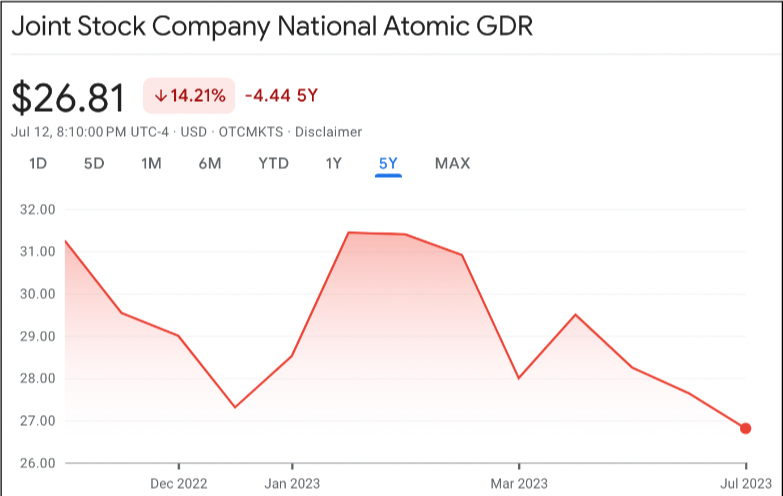Open the MAX time range
The width and height of the screenshot is (783, 496).
452,163
